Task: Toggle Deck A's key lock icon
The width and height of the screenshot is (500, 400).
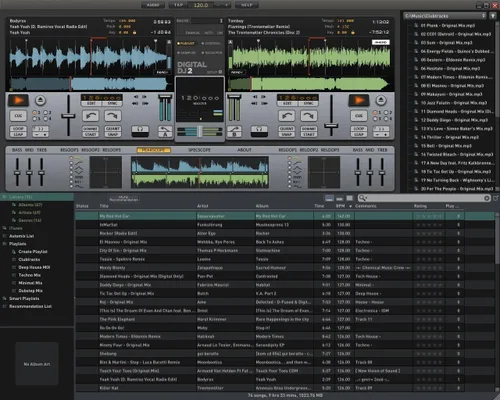Action: 135,32
